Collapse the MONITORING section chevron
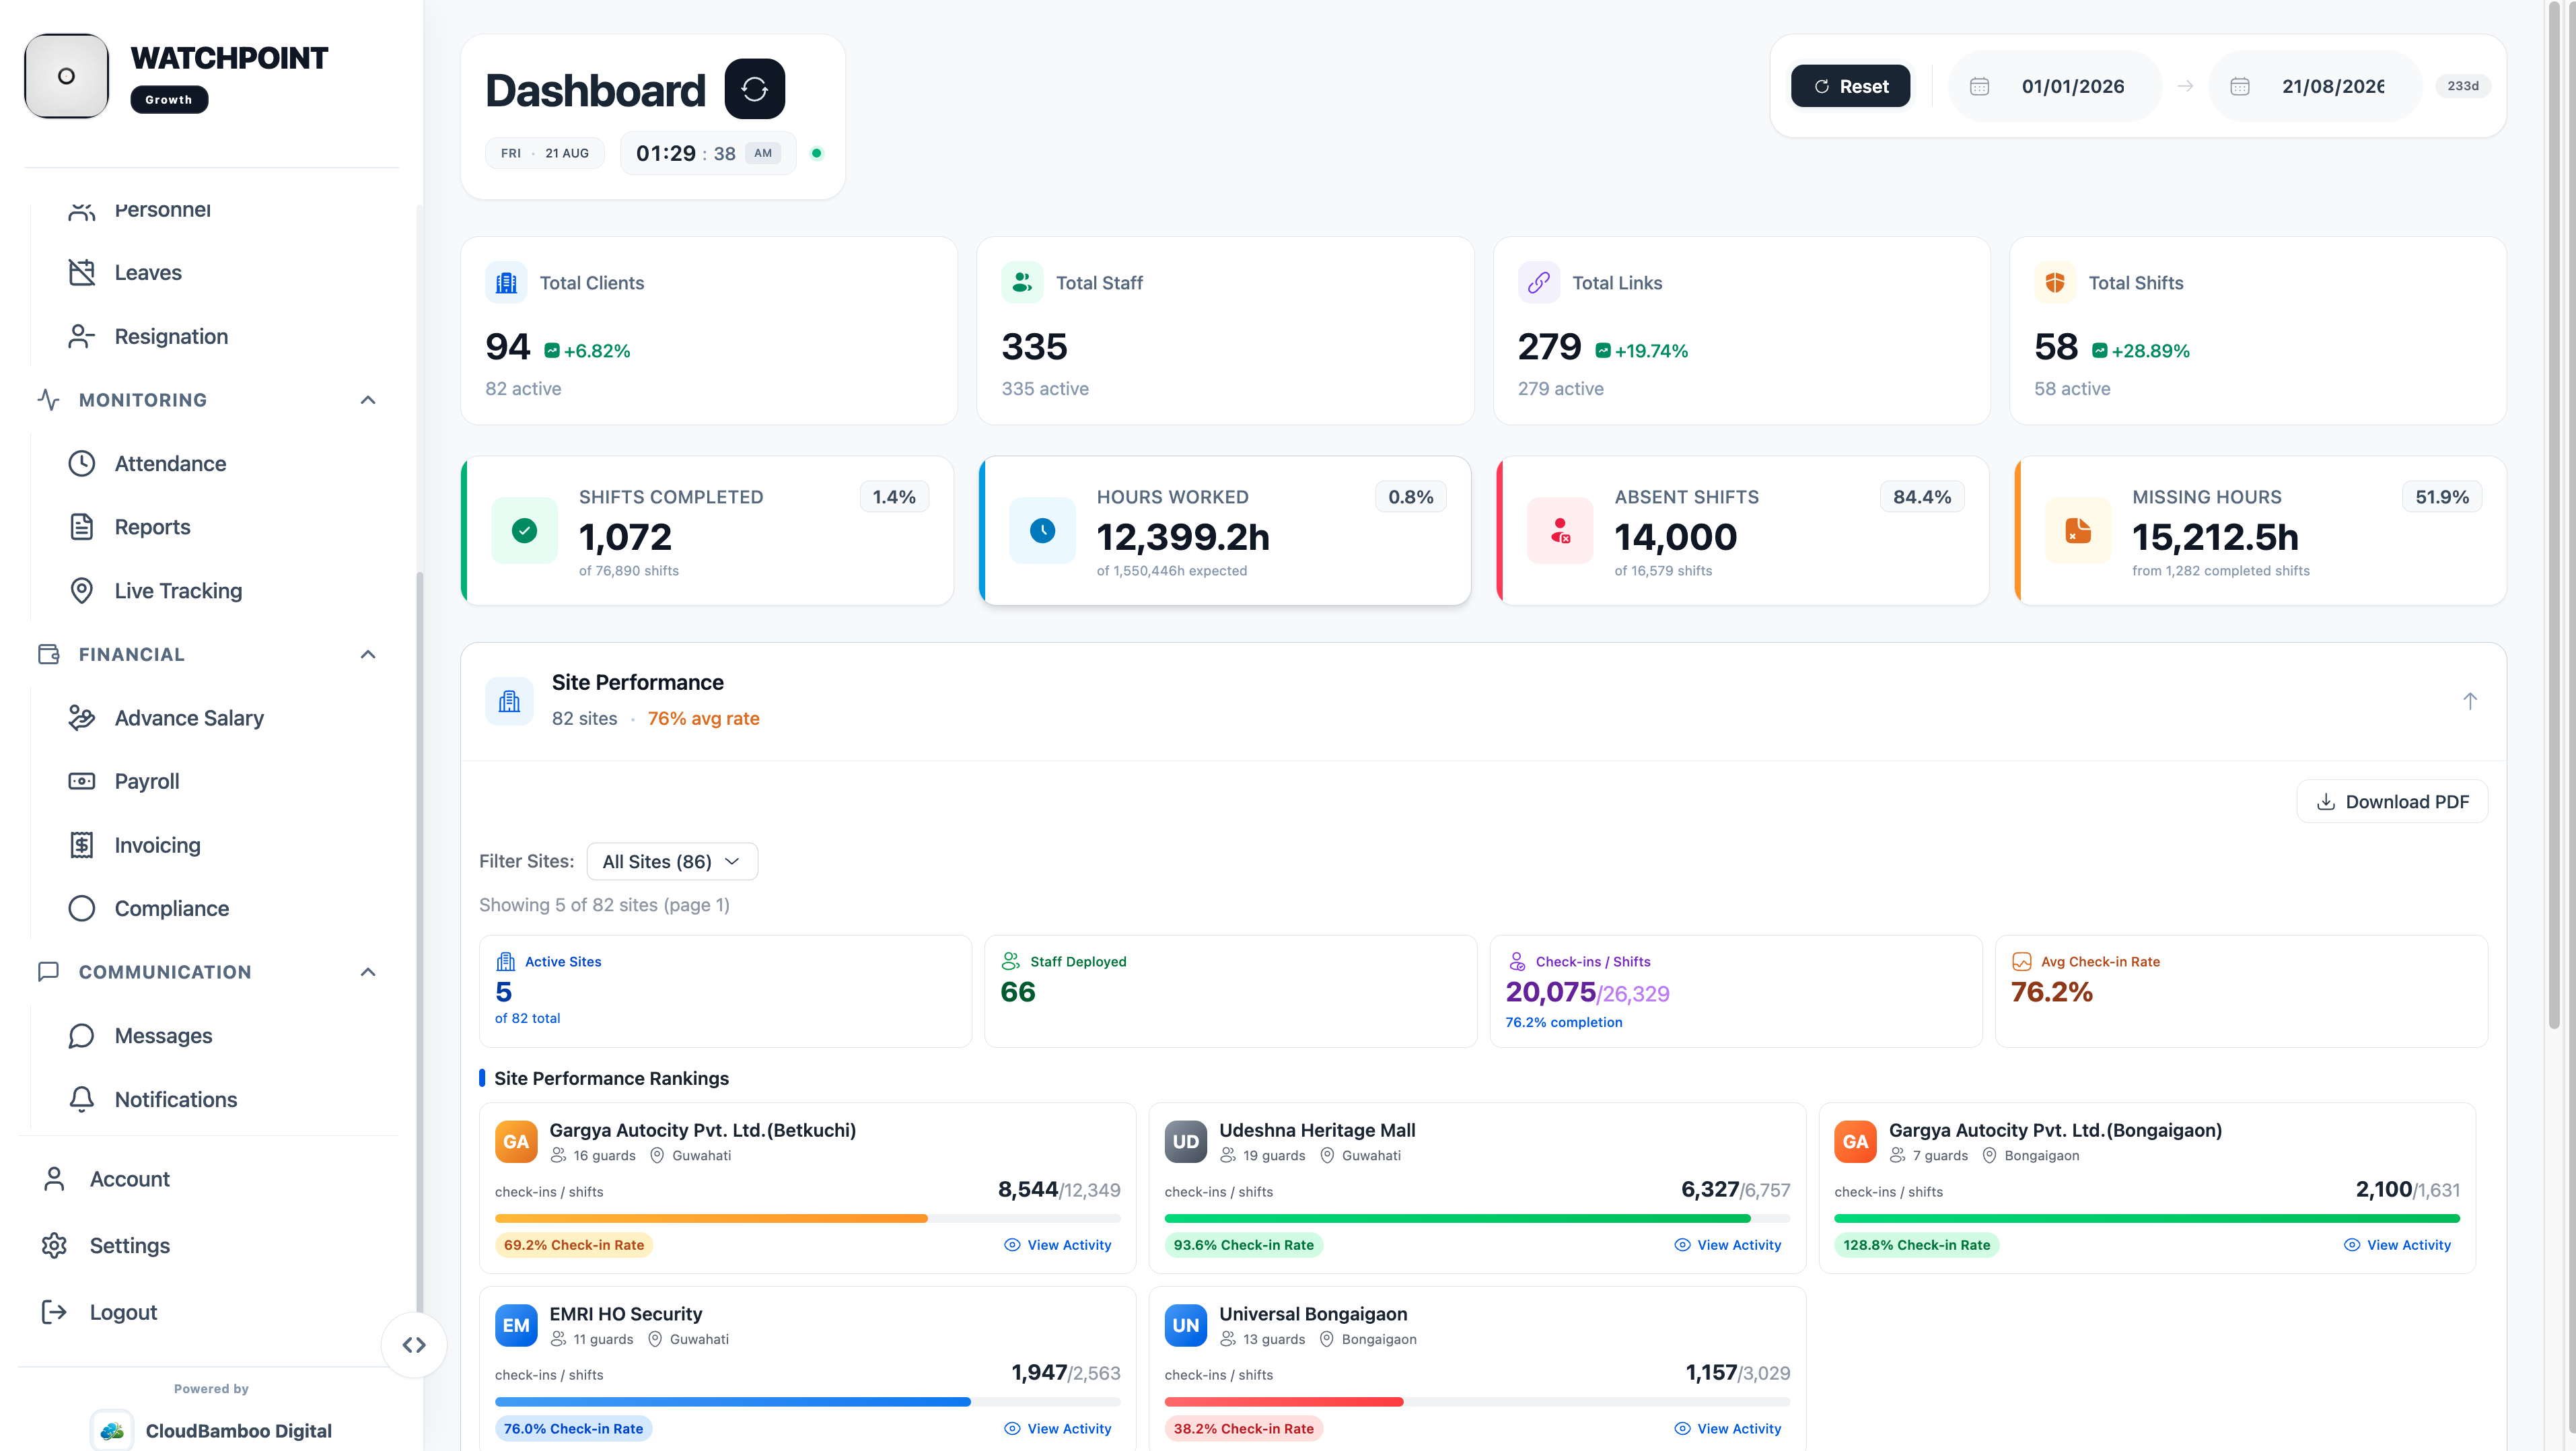2576x1451 pixels. coord(368,400)
